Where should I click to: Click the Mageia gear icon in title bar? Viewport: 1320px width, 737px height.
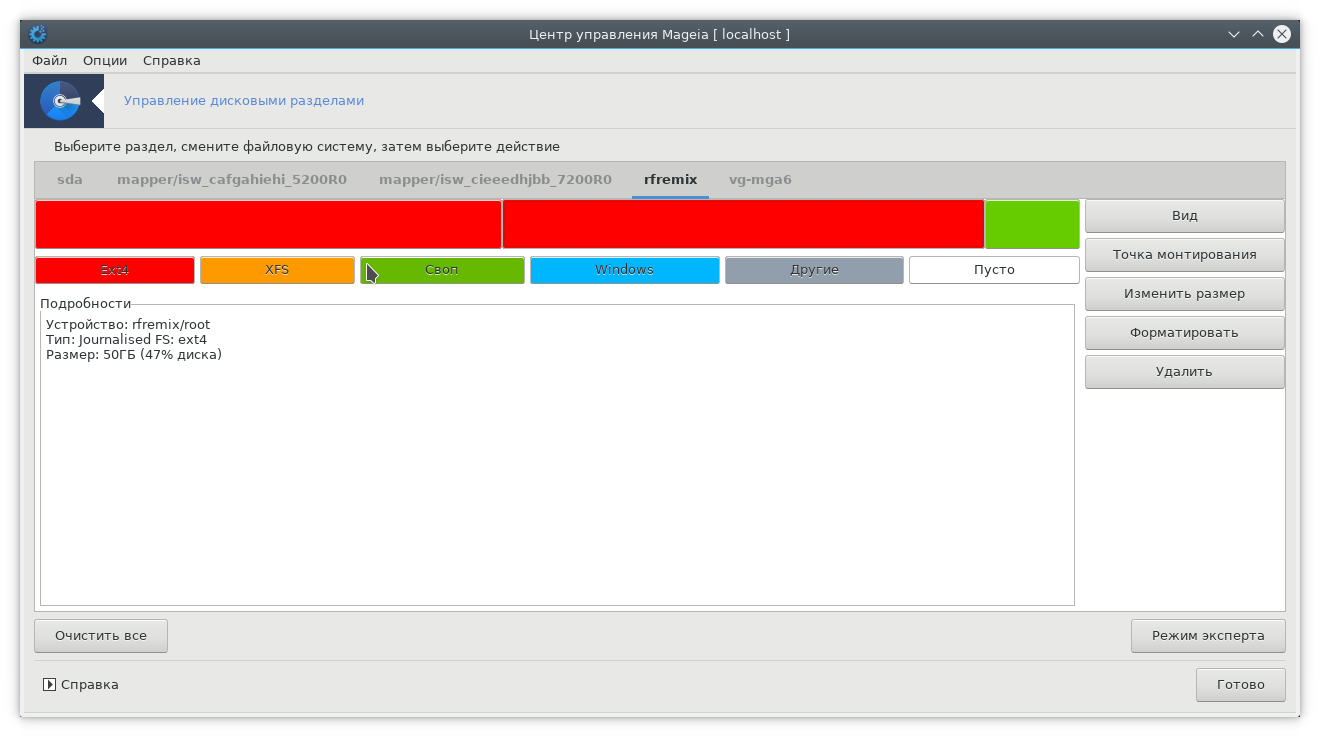[x=38, y=34]
